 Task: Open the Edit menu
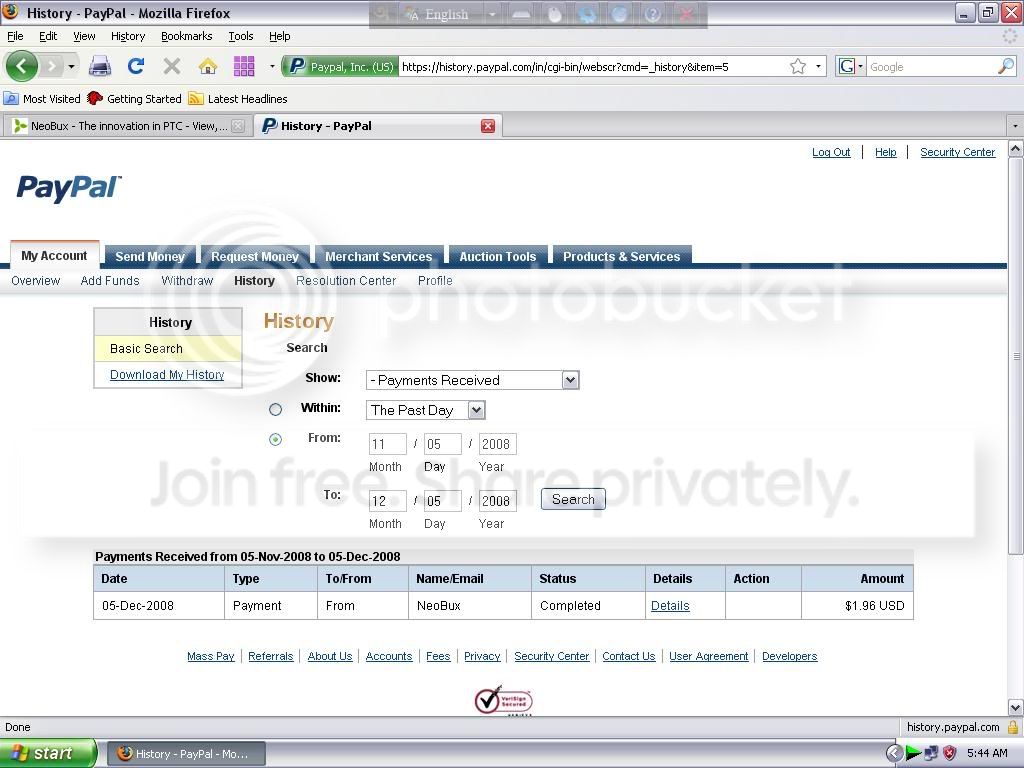48,36
